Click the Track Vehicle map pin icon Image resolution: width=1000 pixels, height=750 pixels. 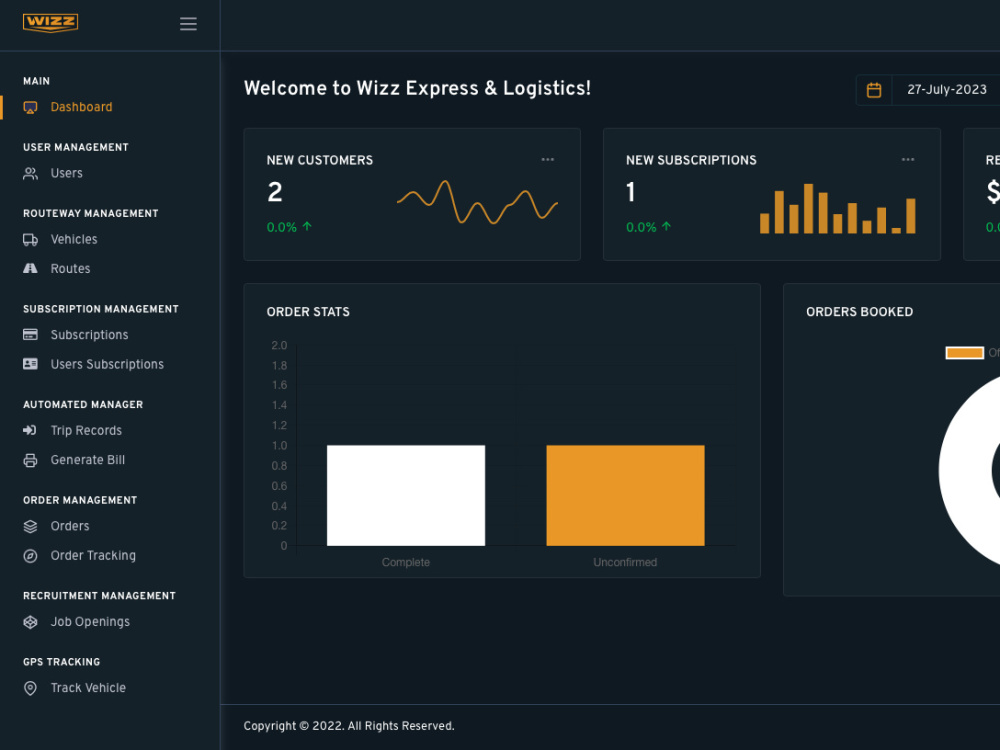[x=30, y=688]
